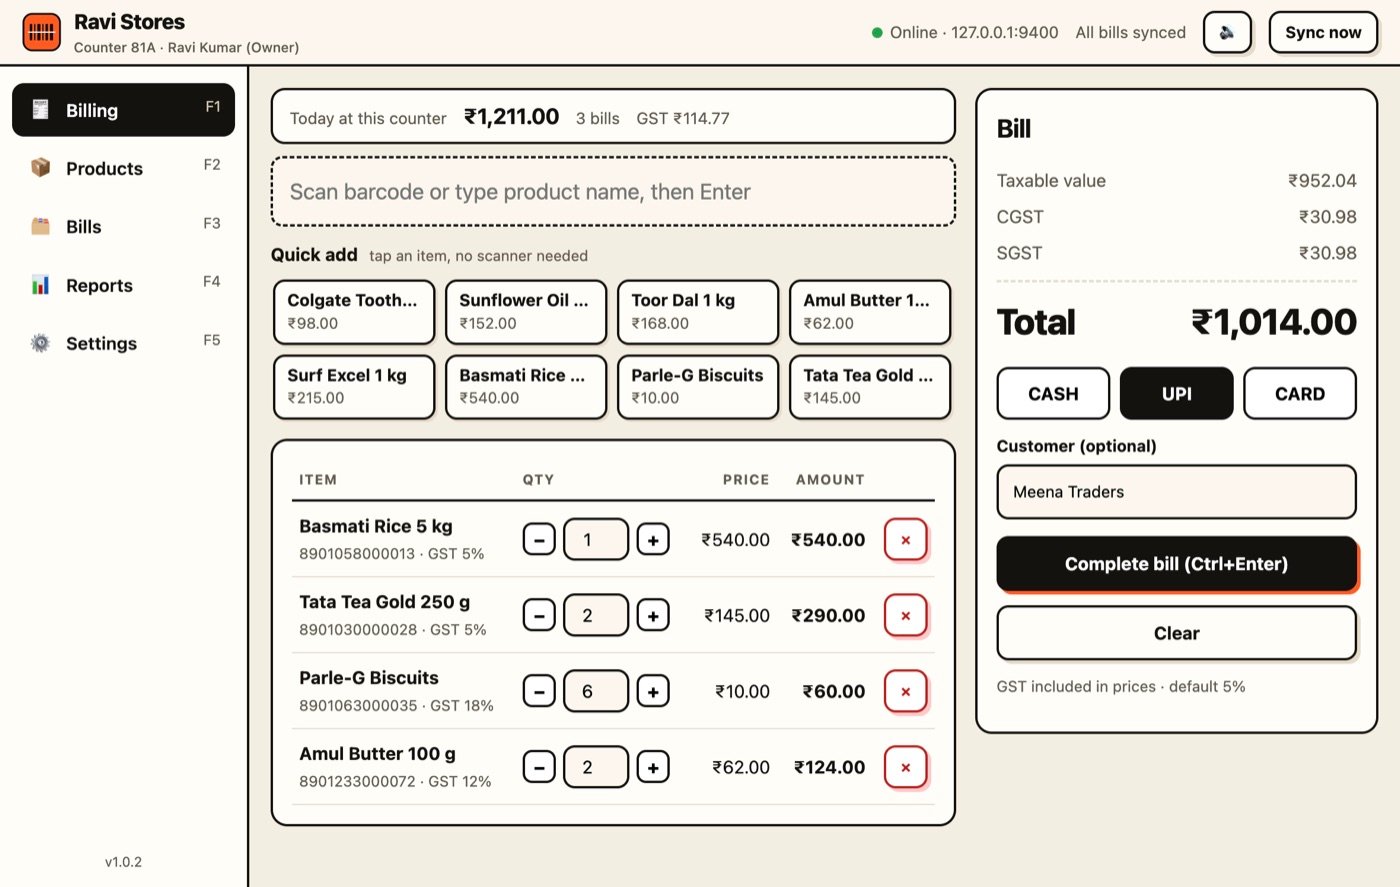Edit quantity field for Basmati Rice 5 kg
This screenshot has height=887, width=1400.
(x=596, y=540)
